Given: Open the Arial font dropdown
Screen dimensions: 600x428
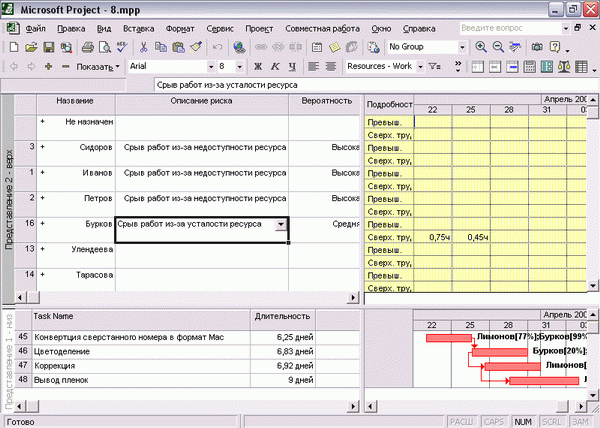Looking at the screenshot, I should 210,67.
